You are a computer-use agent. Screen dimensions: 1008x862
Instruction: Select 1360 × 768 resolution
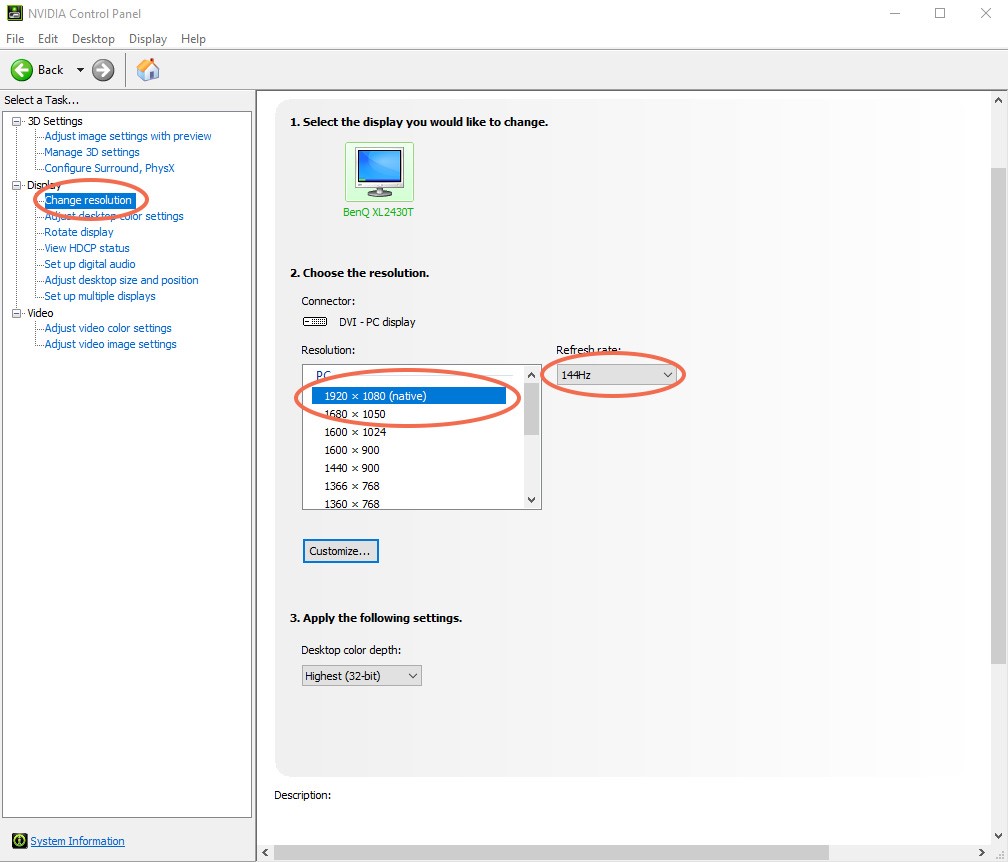[x=352, y=503]
